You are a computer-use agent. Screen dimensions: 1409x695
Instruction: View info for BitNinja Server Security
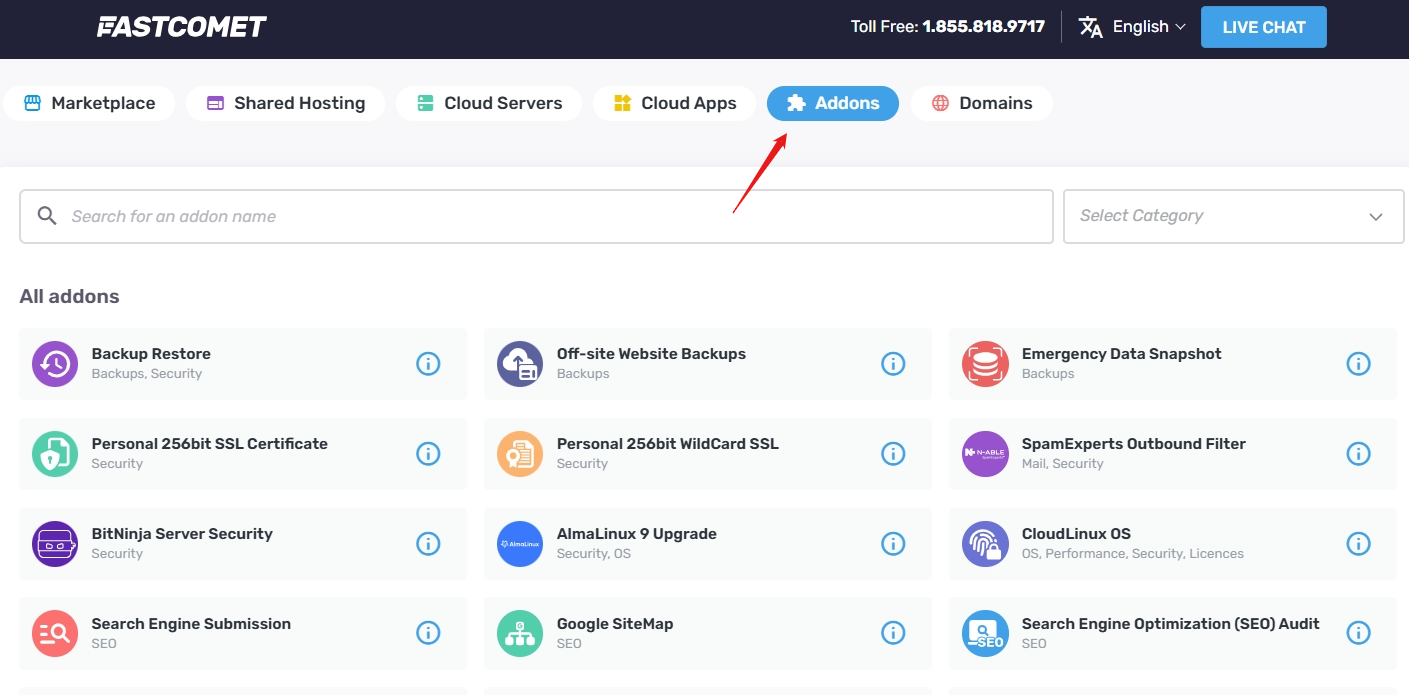point(428,544)
